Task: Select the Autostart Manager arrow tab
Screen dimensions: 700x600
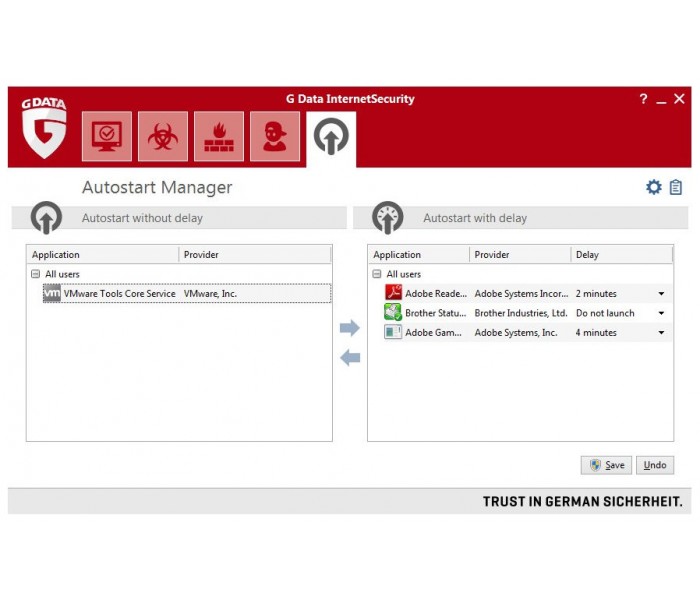Action: click(x=331, y=137)
